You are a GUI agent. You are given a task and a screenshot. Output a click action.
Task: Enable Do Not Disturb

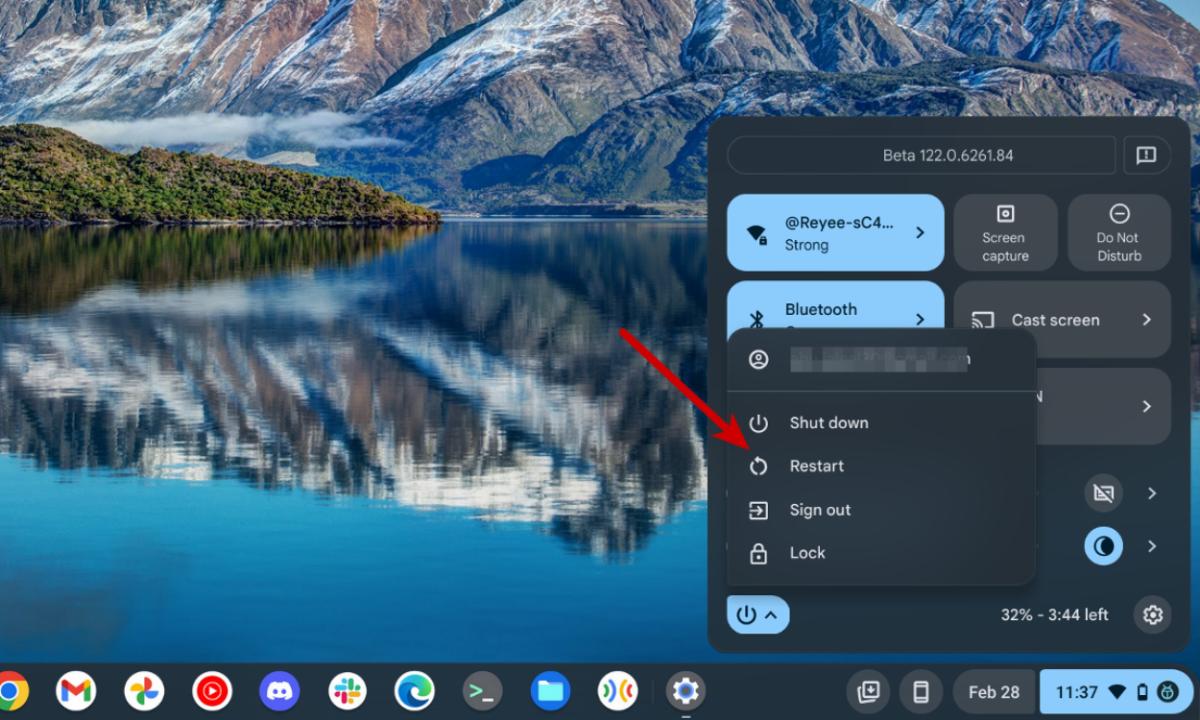1118,232
